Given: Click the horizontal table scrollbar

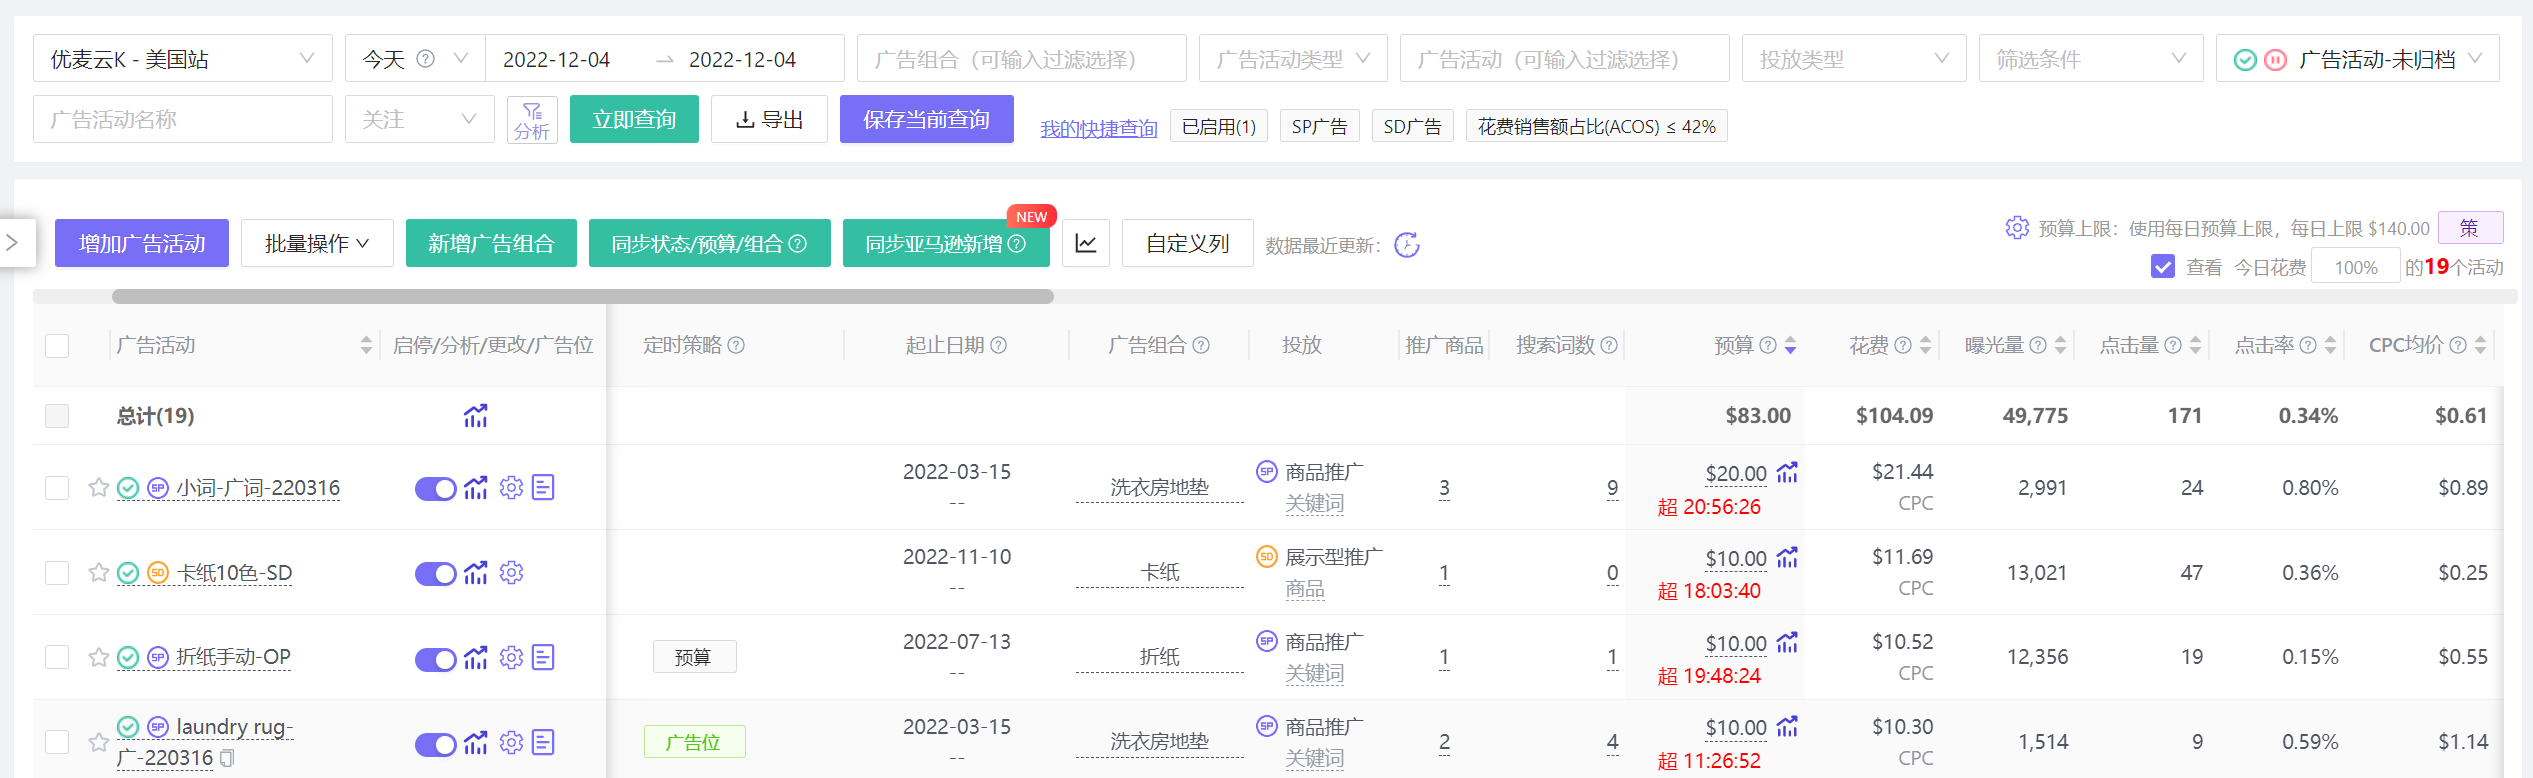Looking at the screenshot, I should [x=582, y=297].
